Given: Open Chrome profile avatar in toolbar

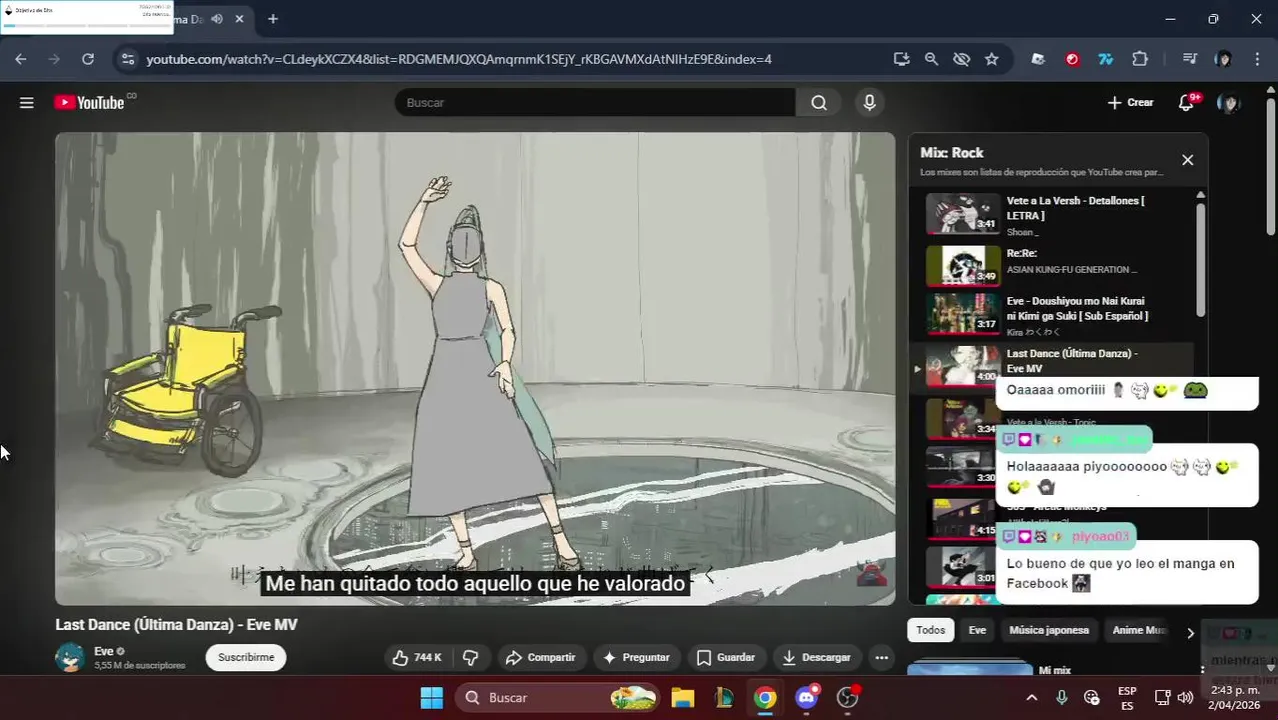Looking at the screenshot, I should [1223, 59].
